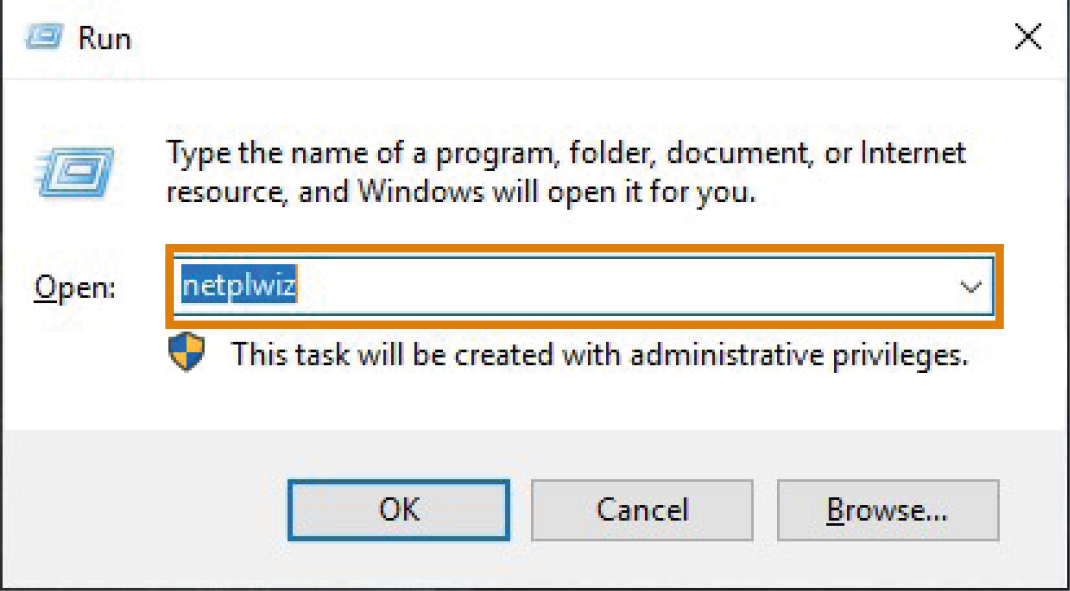The height and width of the screenshot is (591, 1070).
Task: Expand the Open history dropdown arrow
Action: point(970,287)
